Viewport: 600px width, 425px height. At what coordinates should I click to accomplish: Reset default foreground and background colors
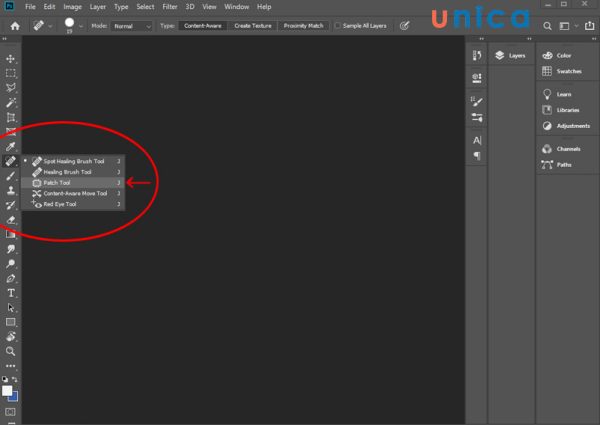click(5, 379)
